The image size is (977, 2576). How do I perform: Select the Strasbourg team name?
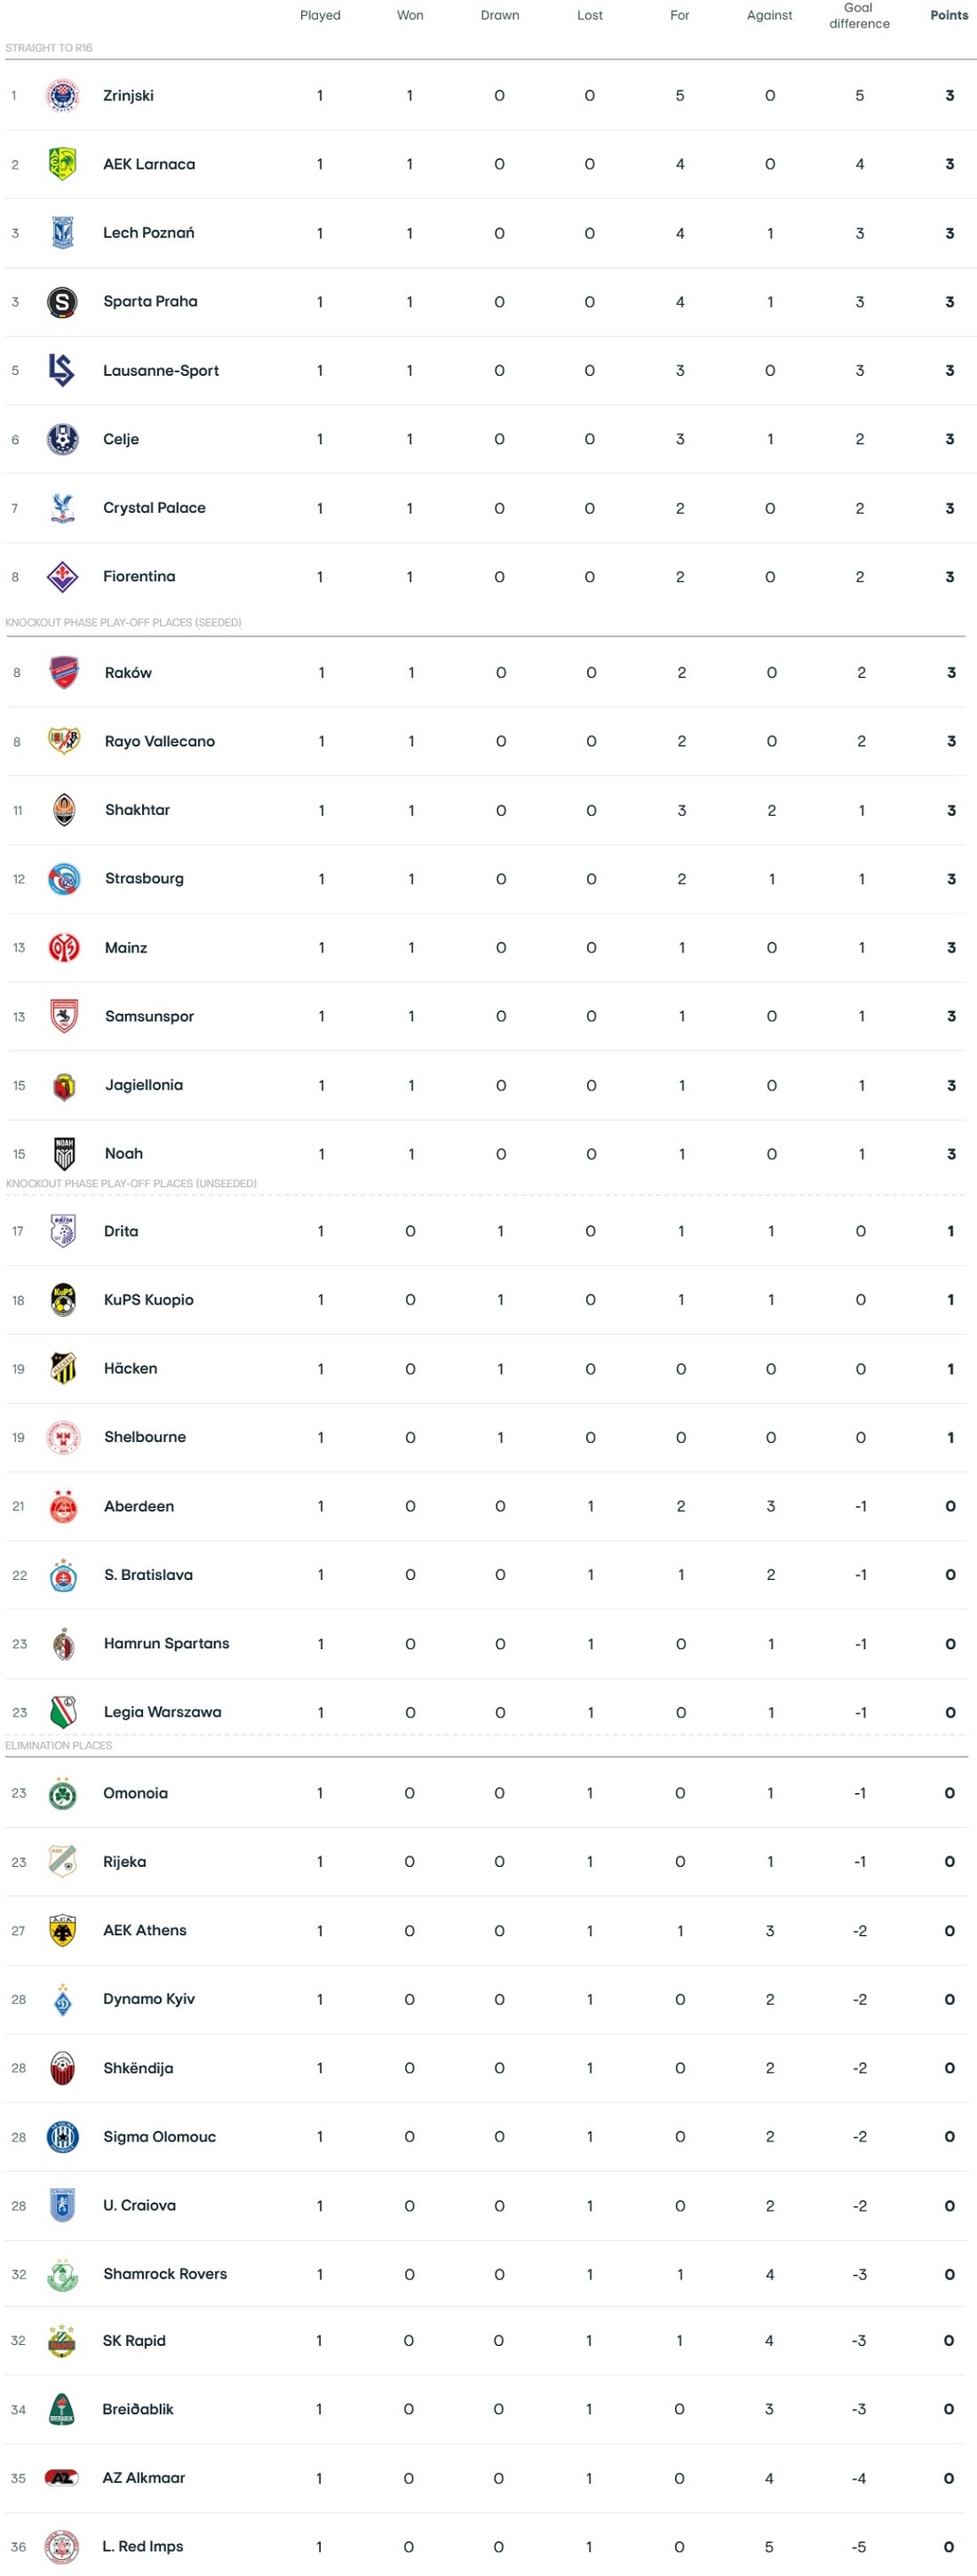coord(144,879)
